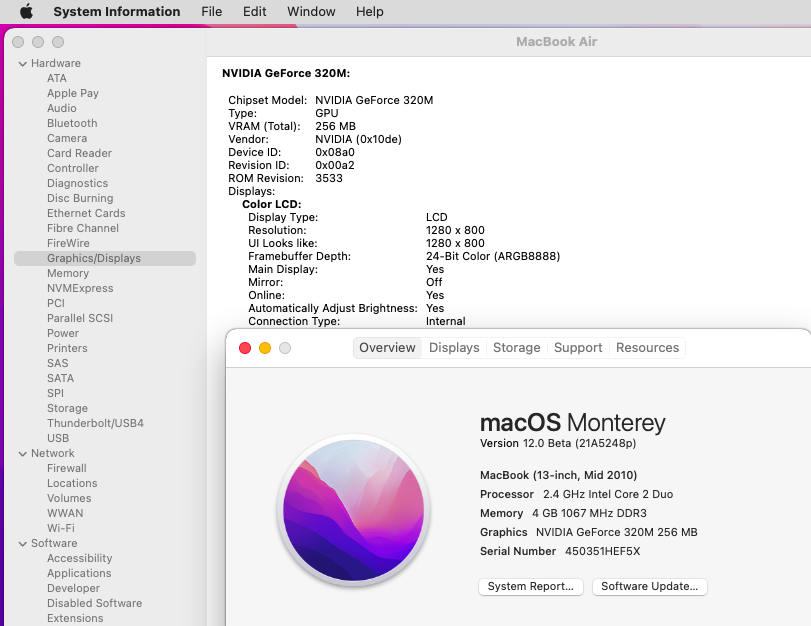The image size is (811, 626).
Task: Select Fibre Channel in the sidebar
Action: pos(83,228)
